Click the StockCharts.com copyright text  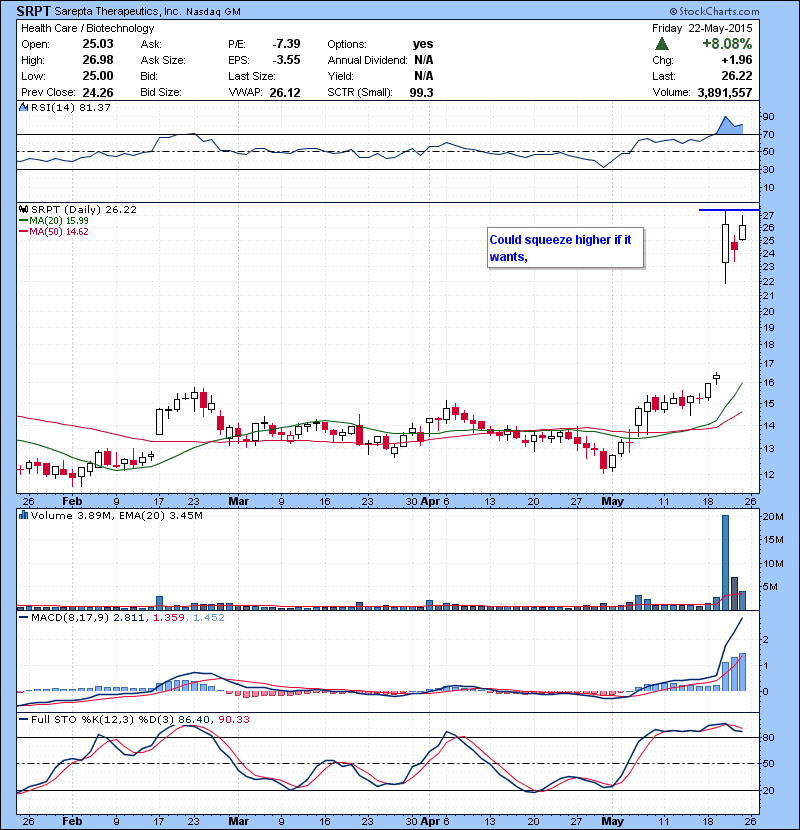(714, 11)
